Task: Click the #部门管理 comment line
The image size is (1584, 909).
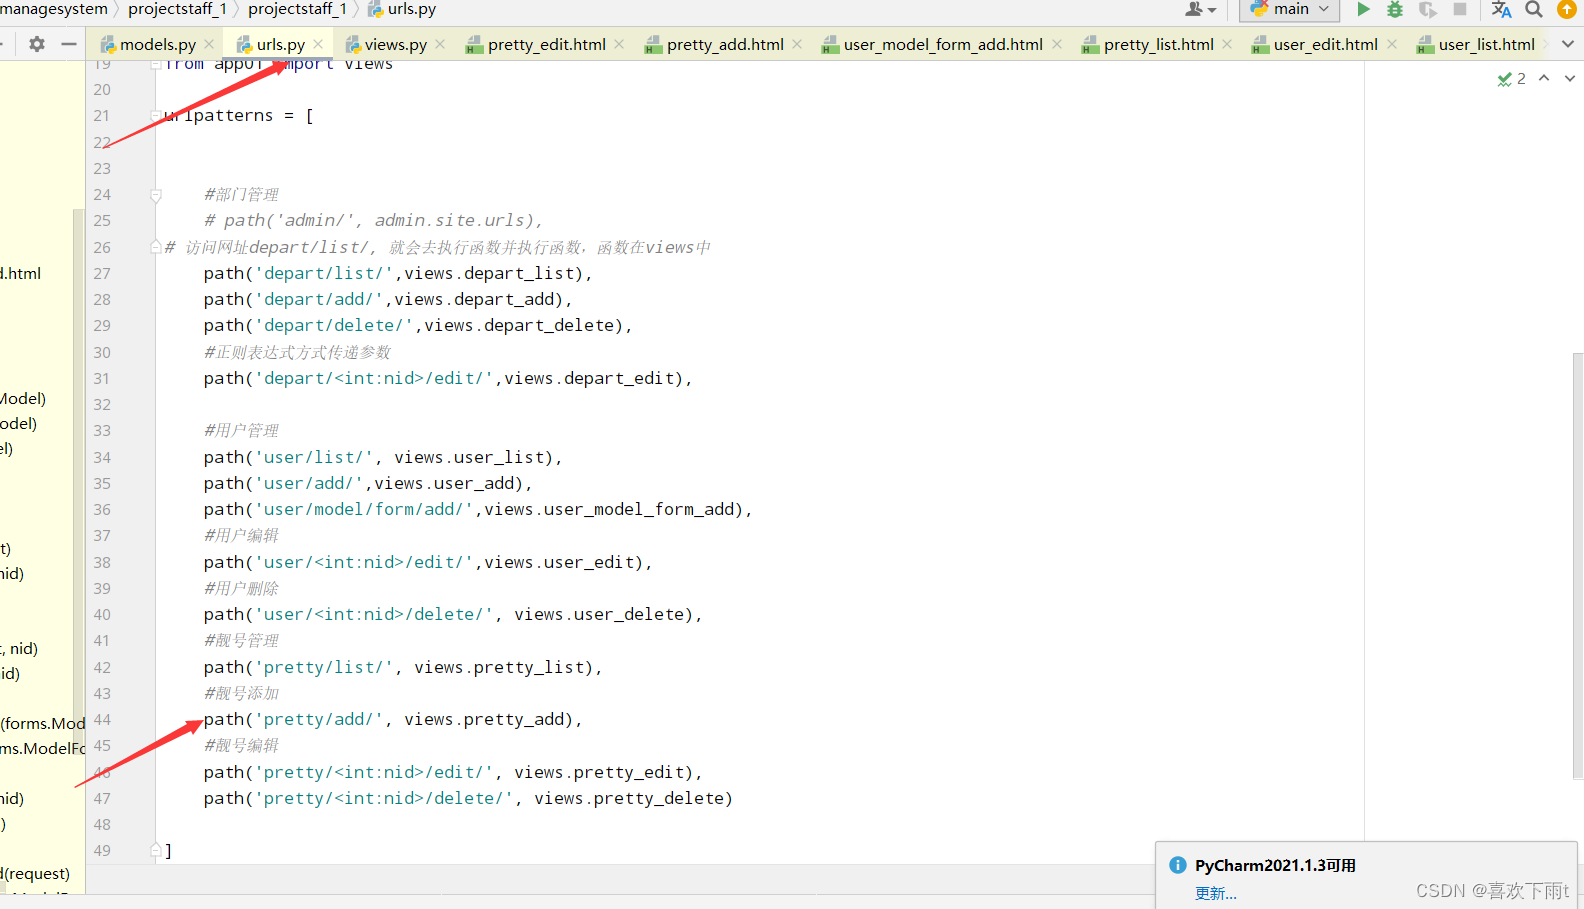Action: pos(241,194)
